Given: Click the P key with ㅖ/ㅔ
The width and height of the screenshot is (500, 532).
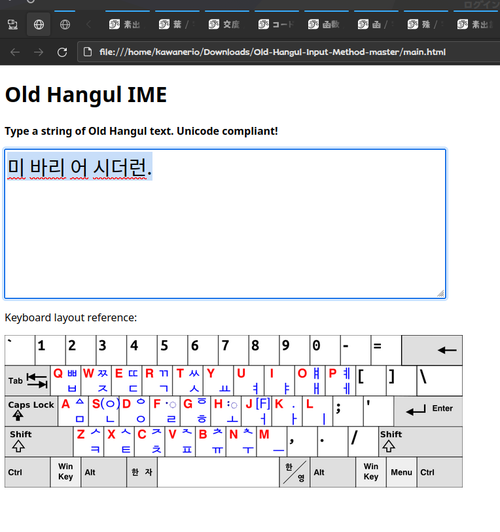Looking at the screenshot, I should pos(340,381).
